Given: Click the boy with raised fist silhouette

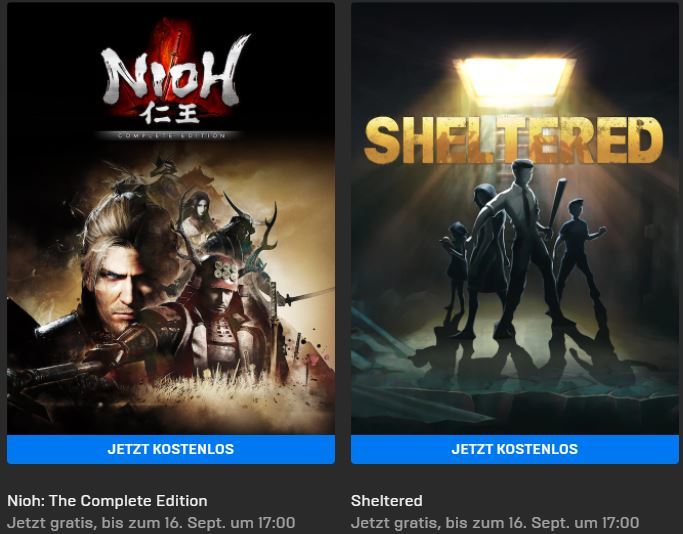Looking at the screenshot, I should click(578, 248).
